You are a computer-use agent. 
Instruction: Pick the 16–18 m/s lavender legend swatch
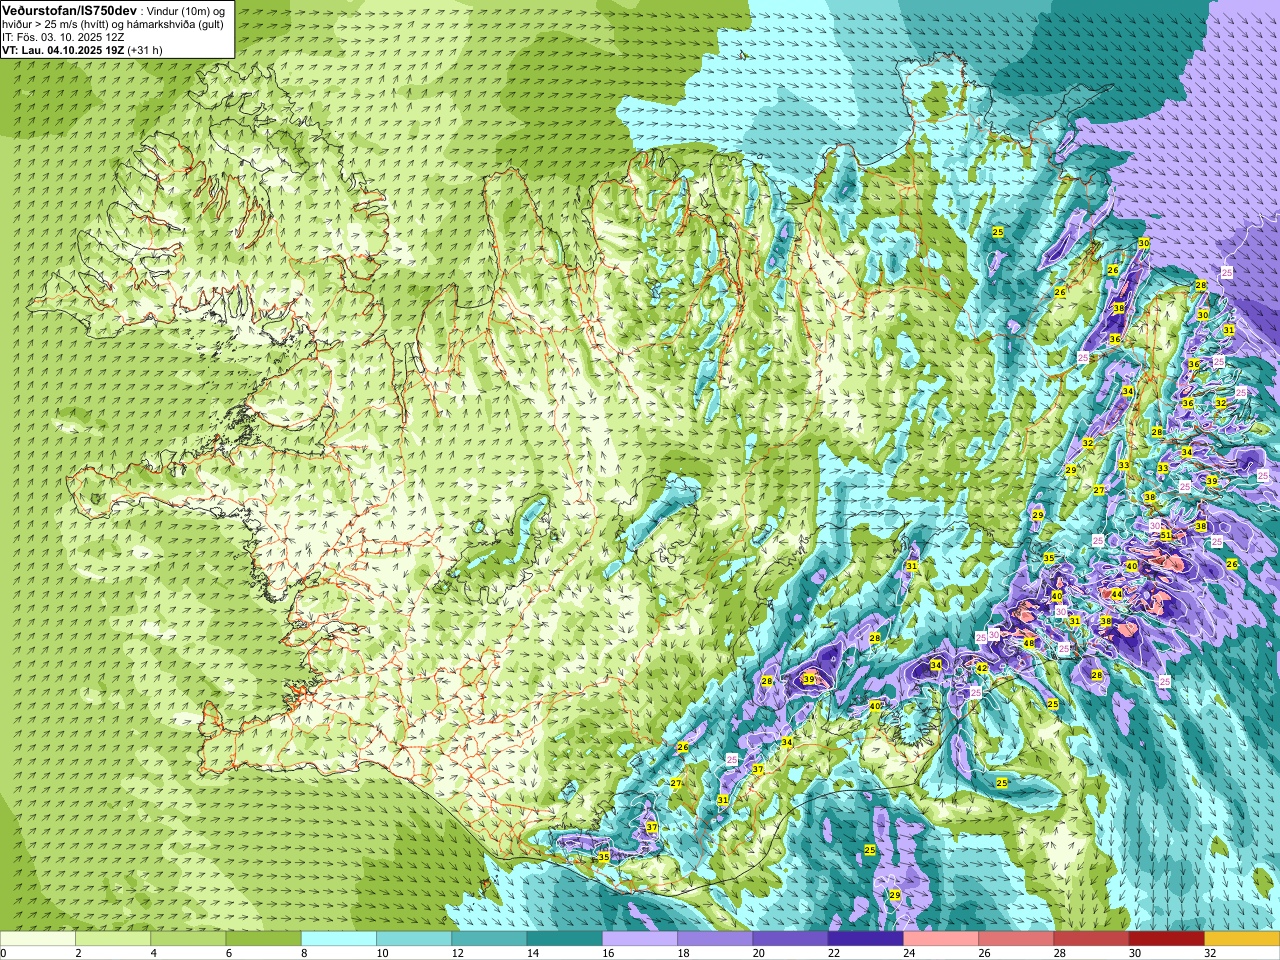(640, 939)
